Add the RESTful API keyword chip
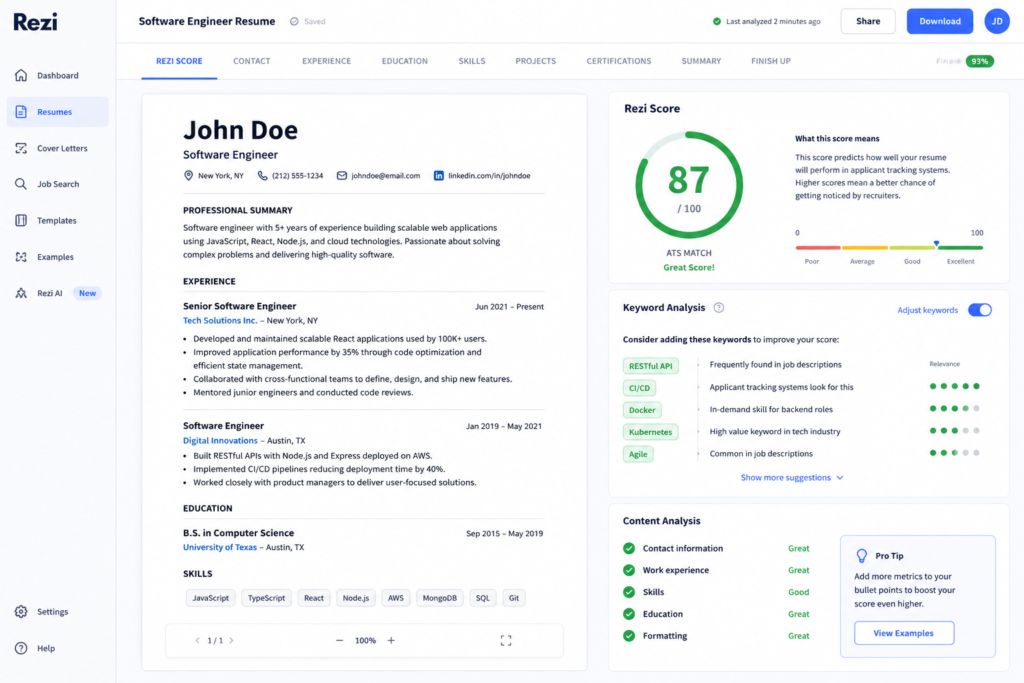This screenshot has width=1024, height=683. point(650,366)
